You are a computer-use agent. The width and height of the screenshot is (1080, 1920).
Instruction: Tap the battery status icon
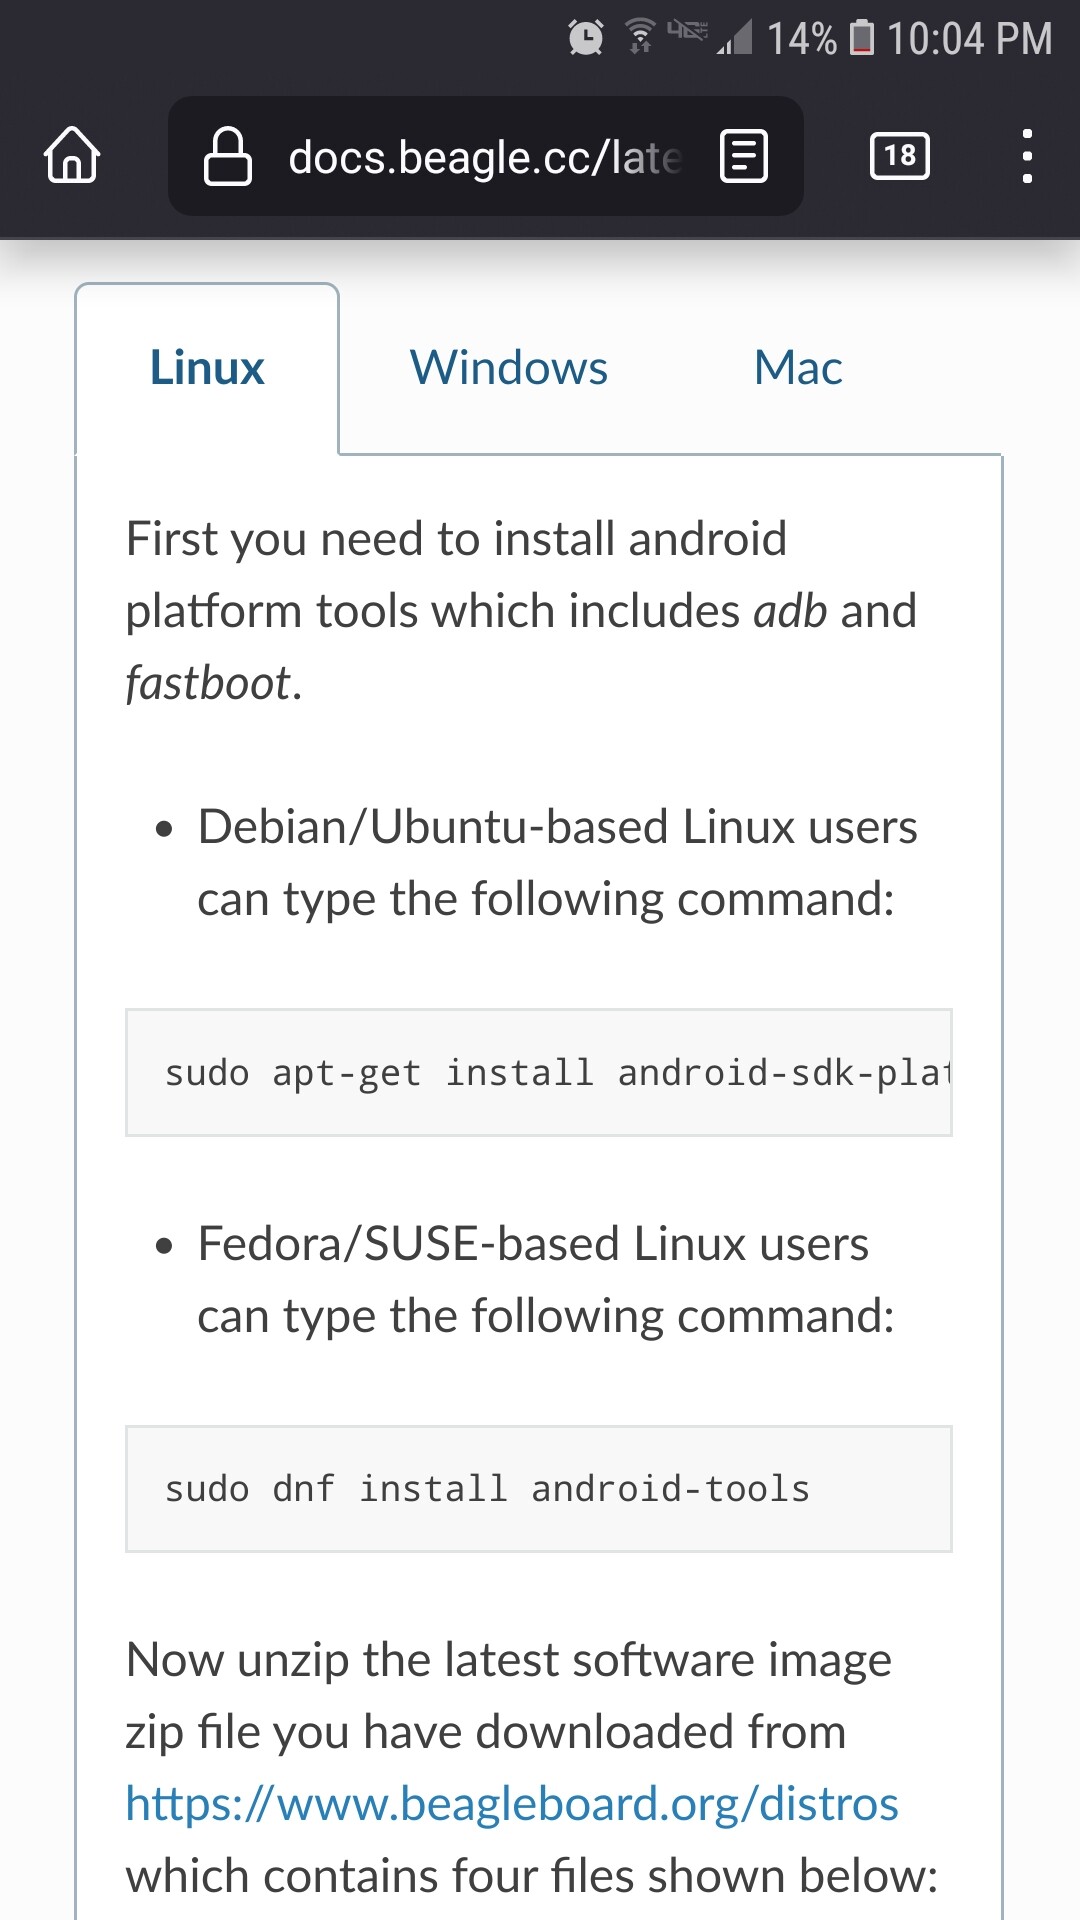(862, 38)
